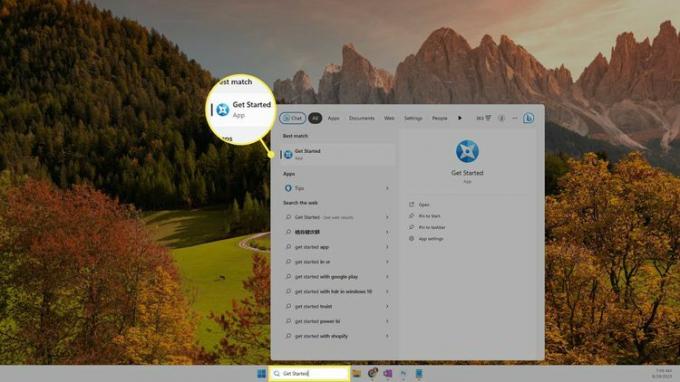Click the Tips app lightbulb icon
The width and height of the screenshot is (680, 382).
[288, 188]
